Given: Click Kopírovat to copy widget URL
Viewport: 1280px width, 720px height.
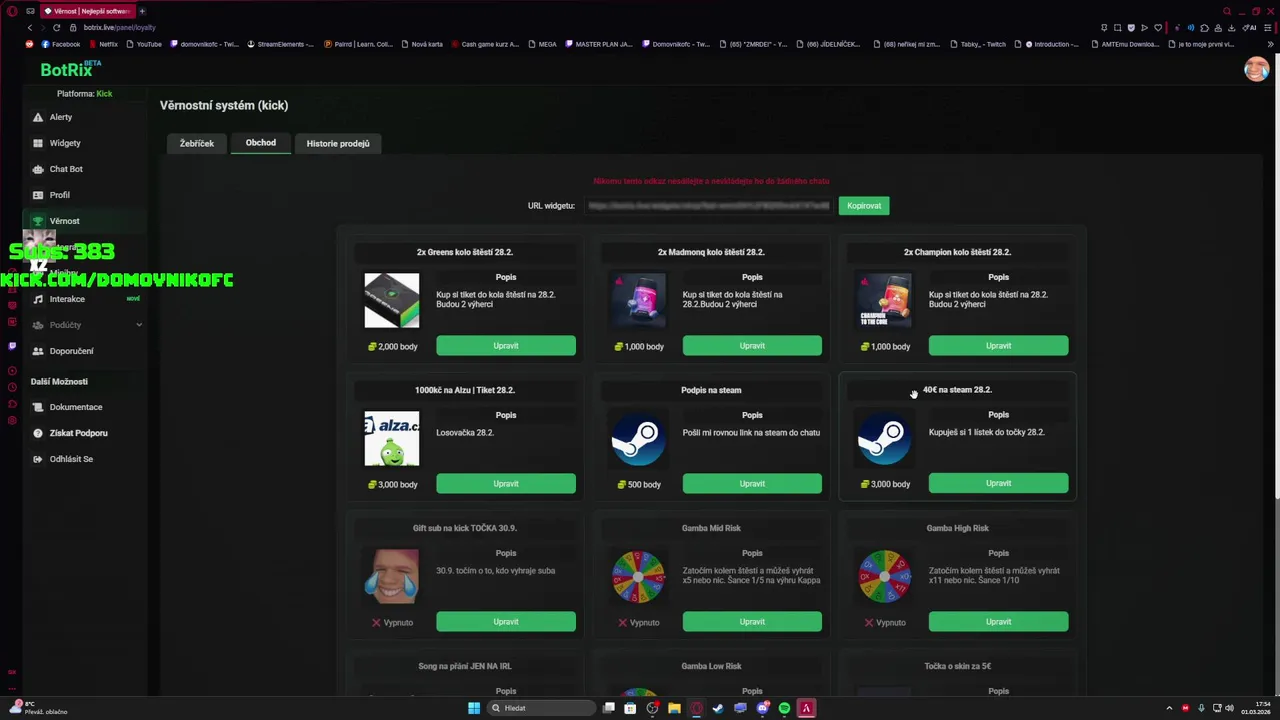Looking at the screenshot, I should click(864, 206).
